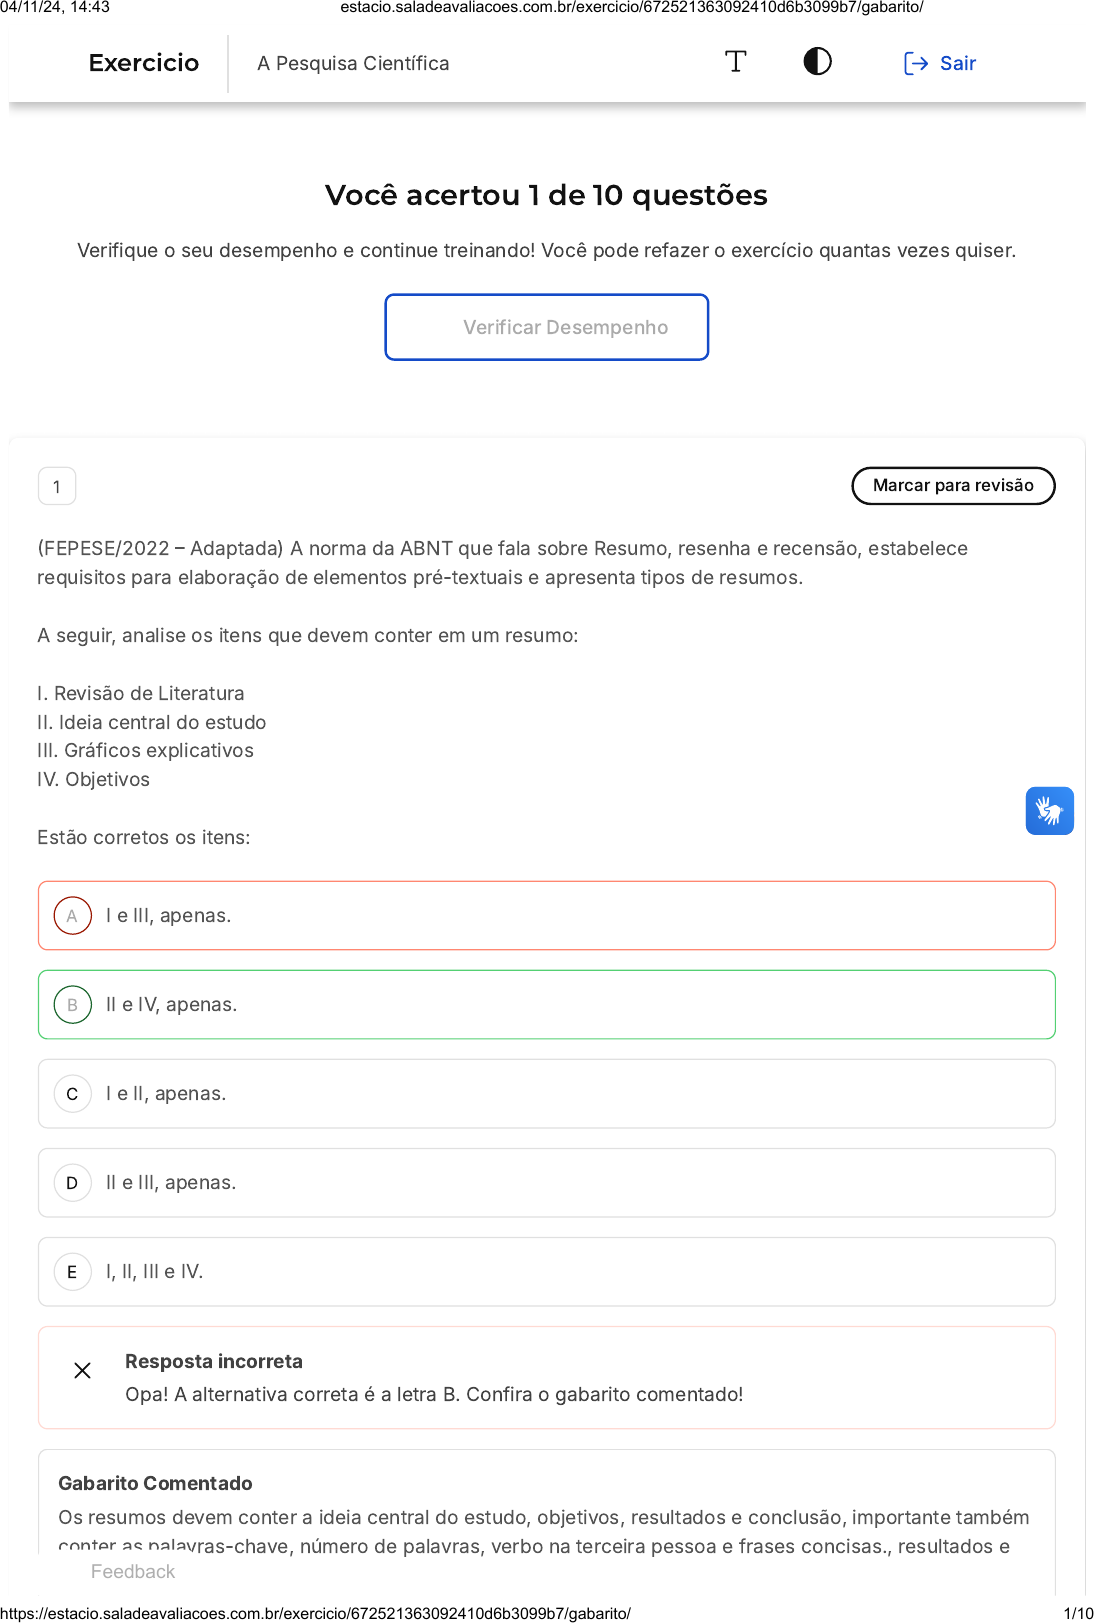Click the X icon beside Resposta incorreta

[83, 1370]
